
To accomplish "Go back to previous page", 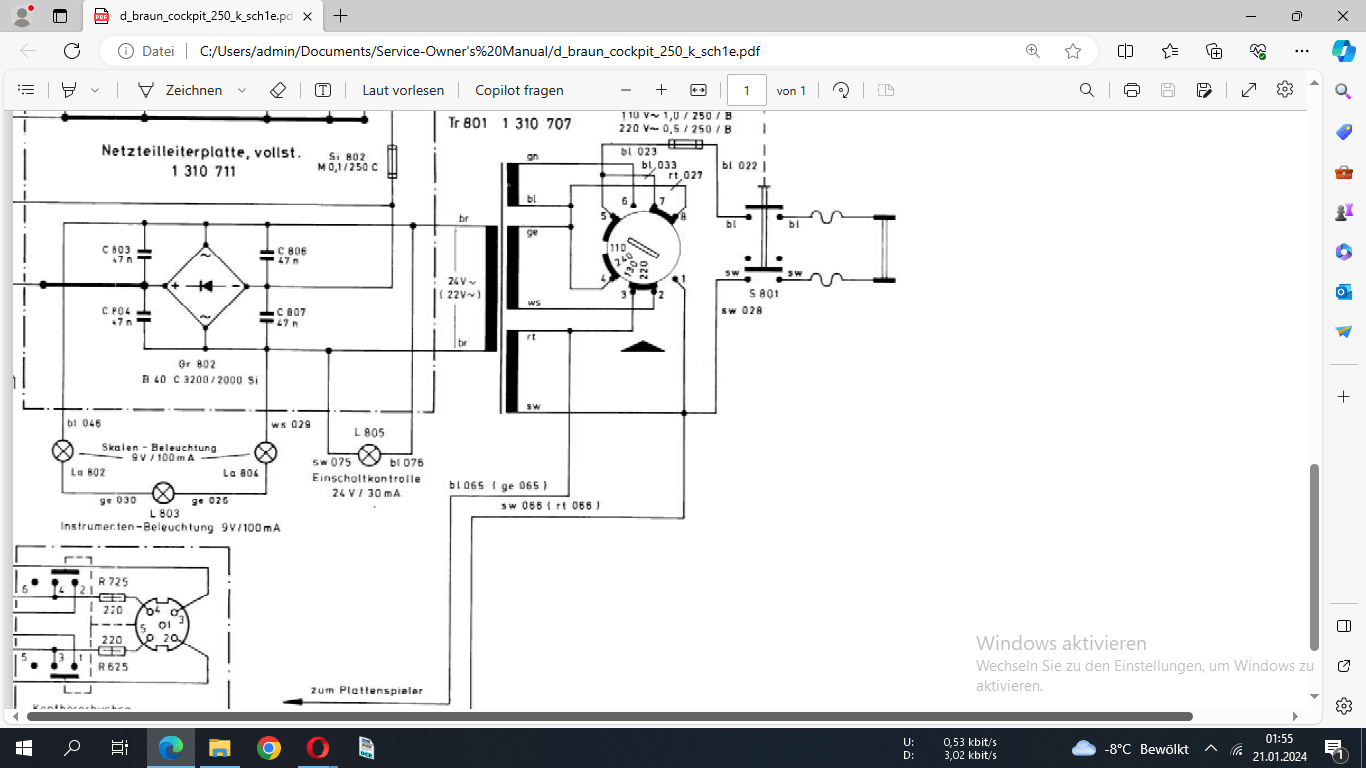I will pos(28,51).
